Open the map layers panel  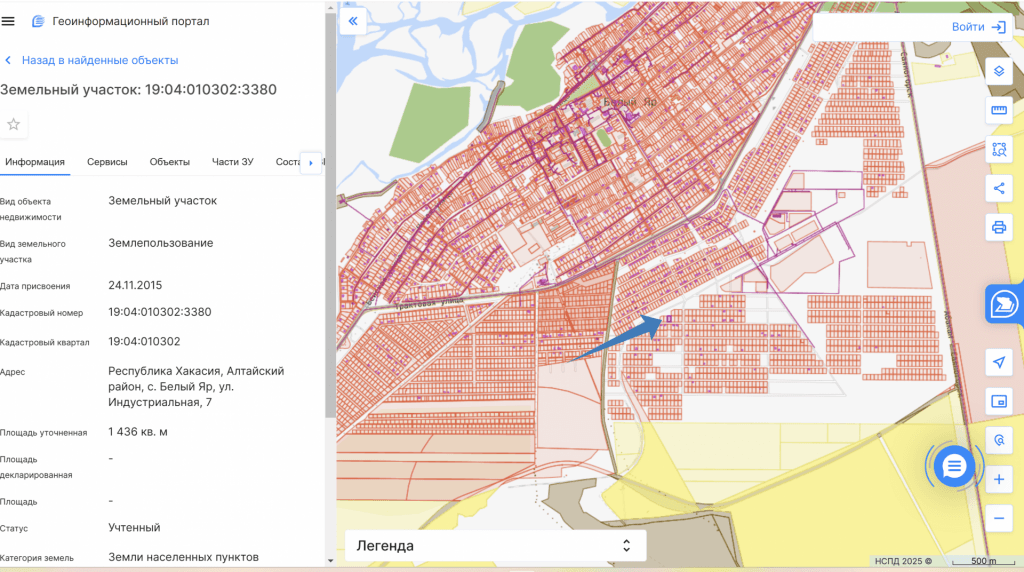(x=998, y=71)
